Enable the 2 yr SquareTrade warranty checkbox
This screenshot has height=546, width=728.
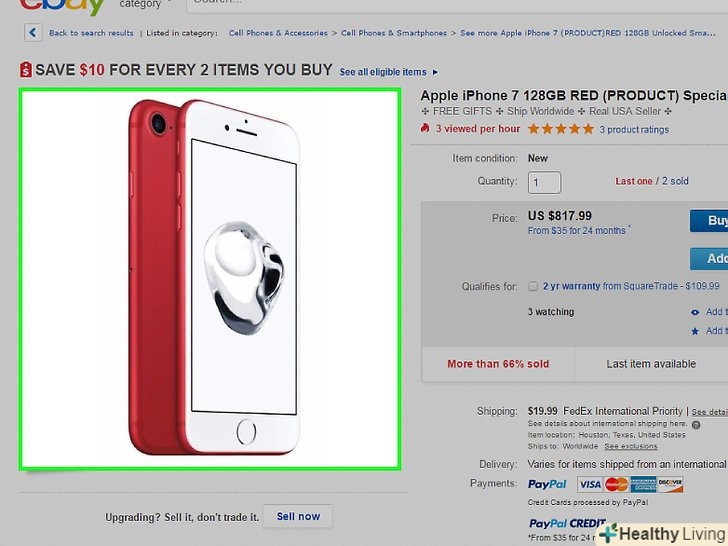(x=533, y=286)
